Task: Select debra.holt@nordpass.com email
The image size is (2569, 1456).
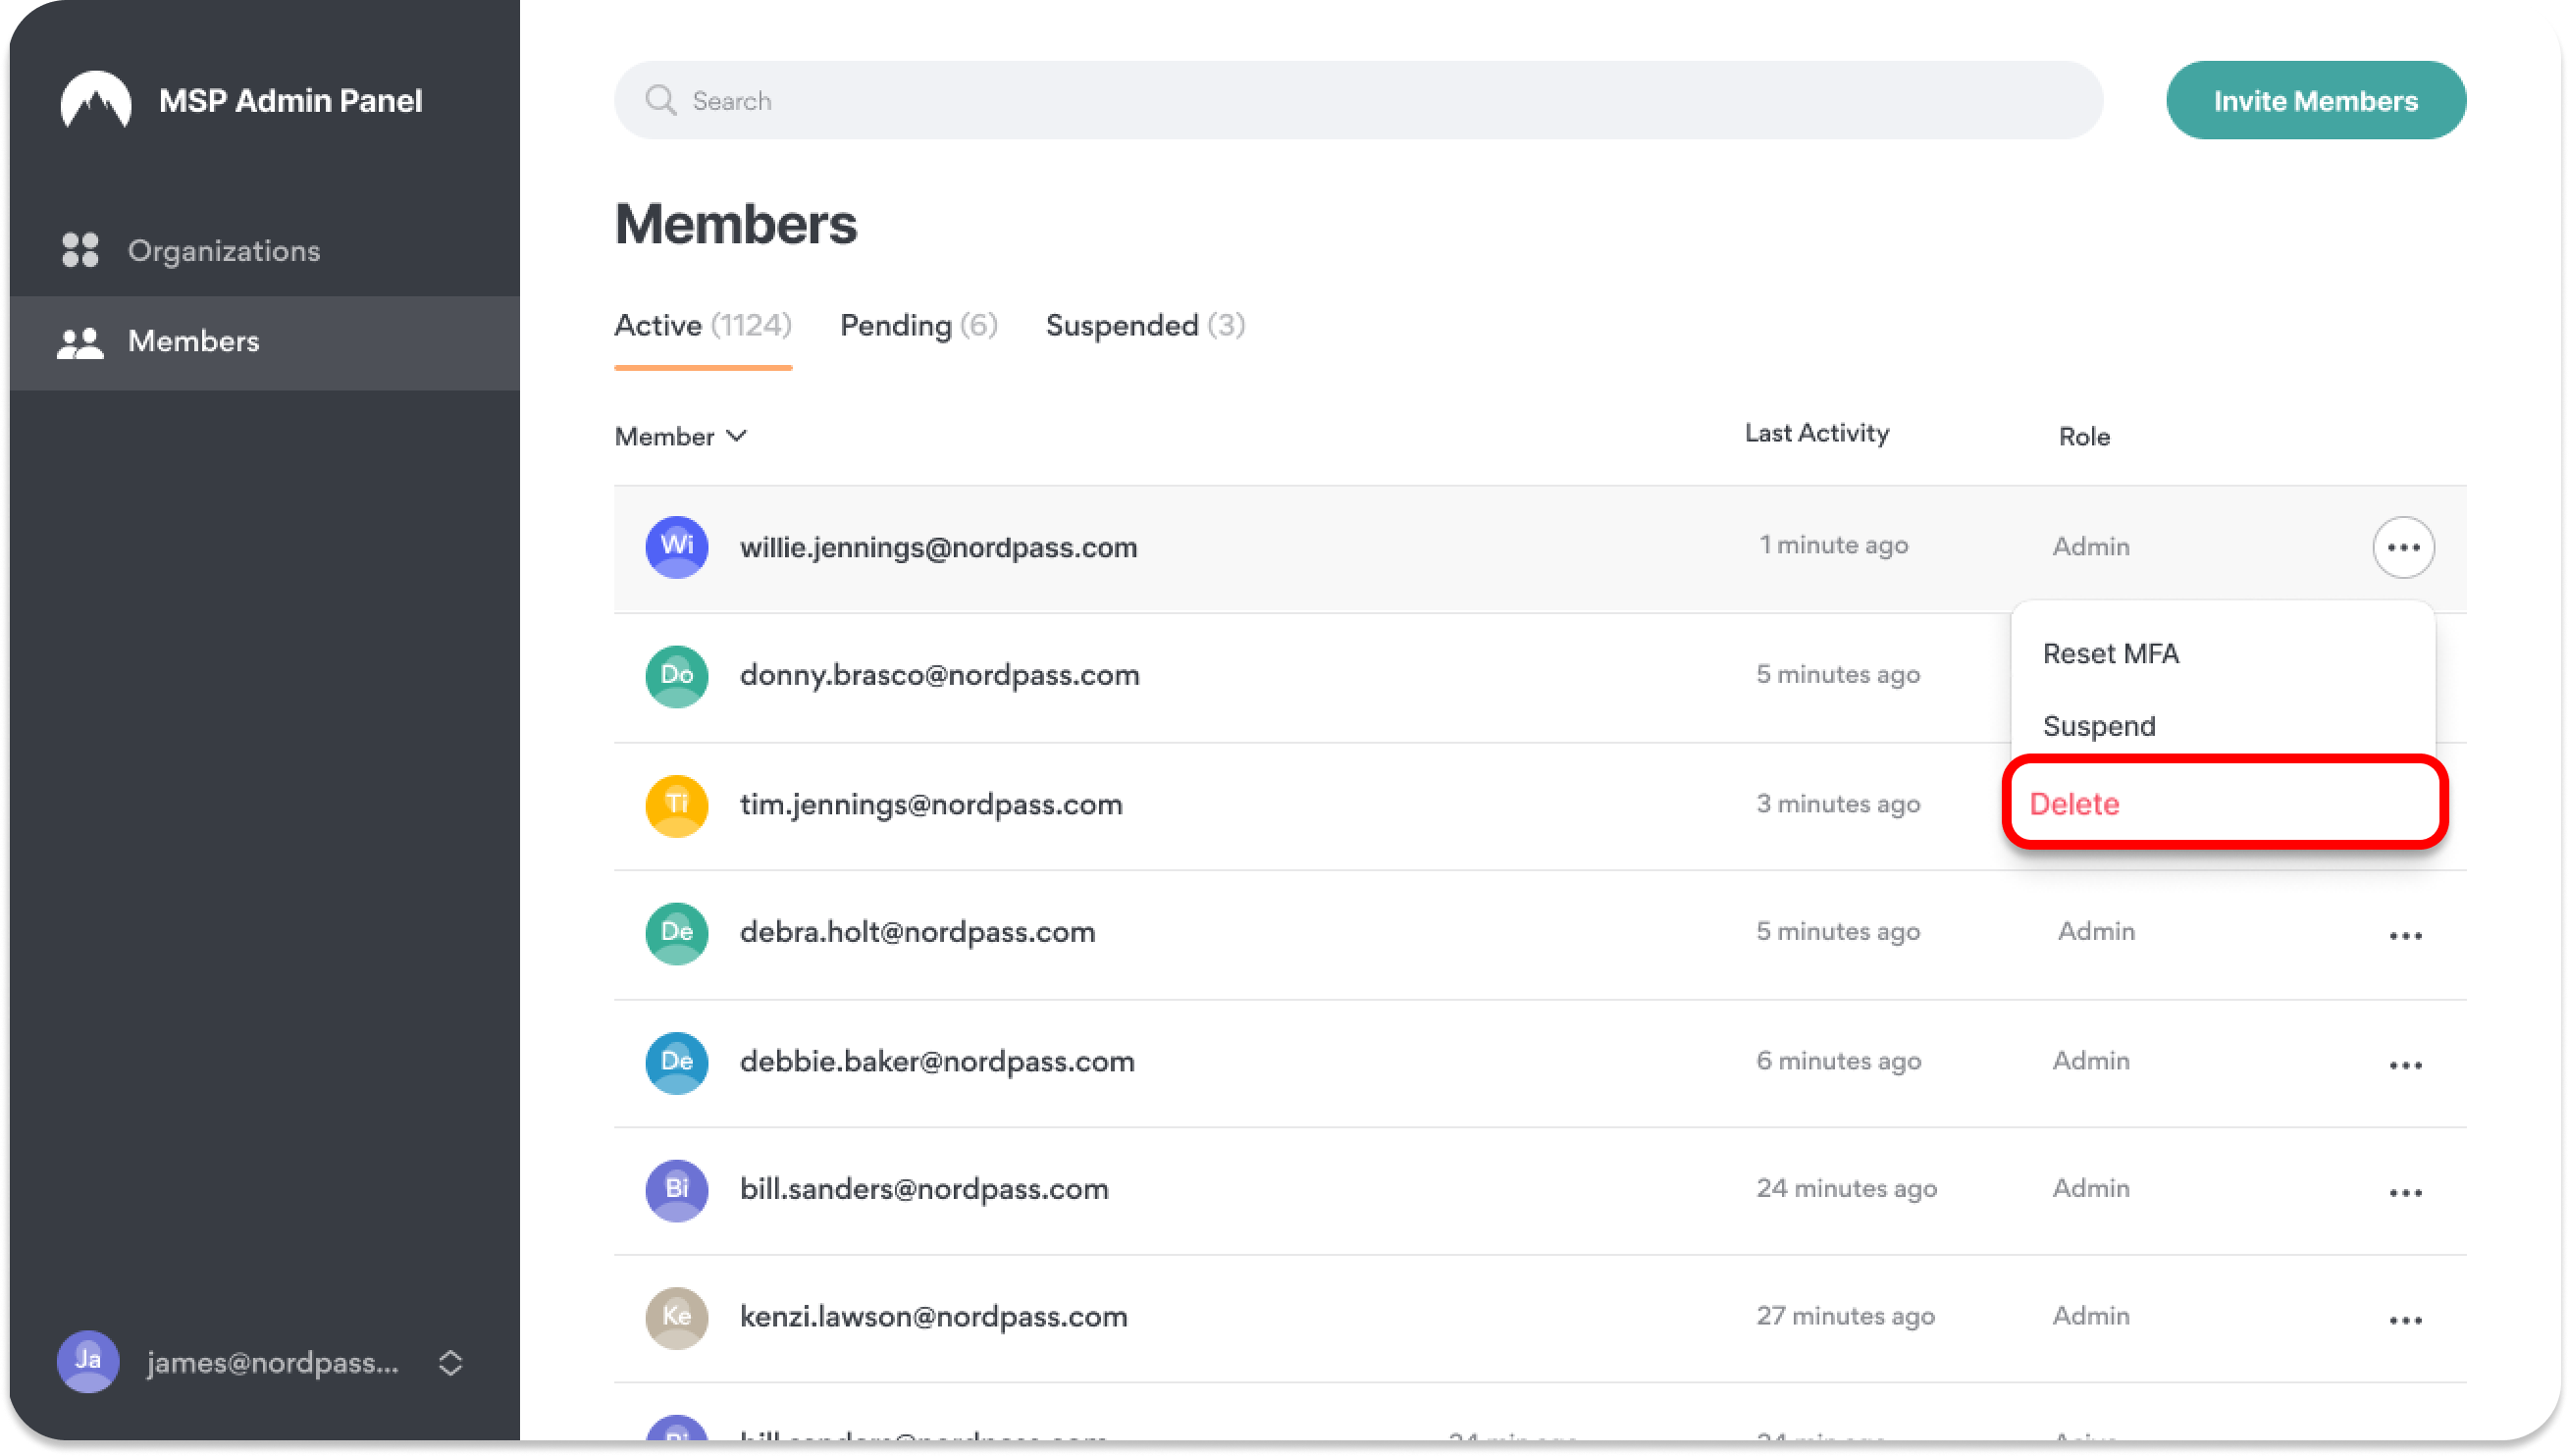Action: pyautogui.click(x=917, y=933)
